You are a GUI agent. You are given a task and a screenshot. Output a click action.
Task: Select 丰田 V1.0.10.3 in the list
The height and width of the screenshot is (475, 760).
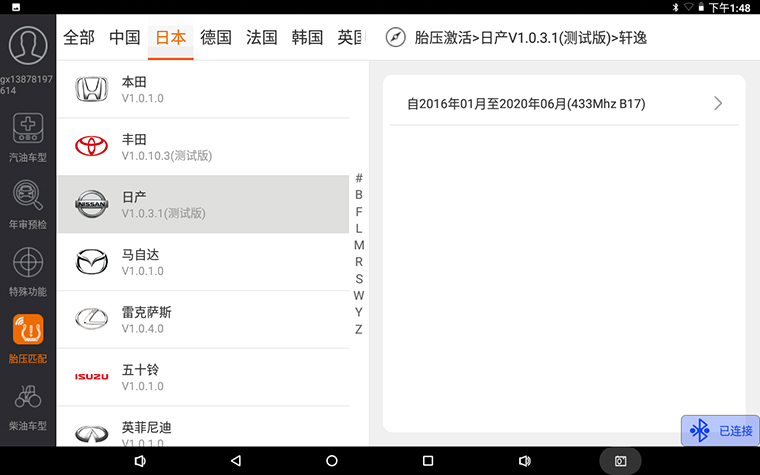tap(204, 146)
